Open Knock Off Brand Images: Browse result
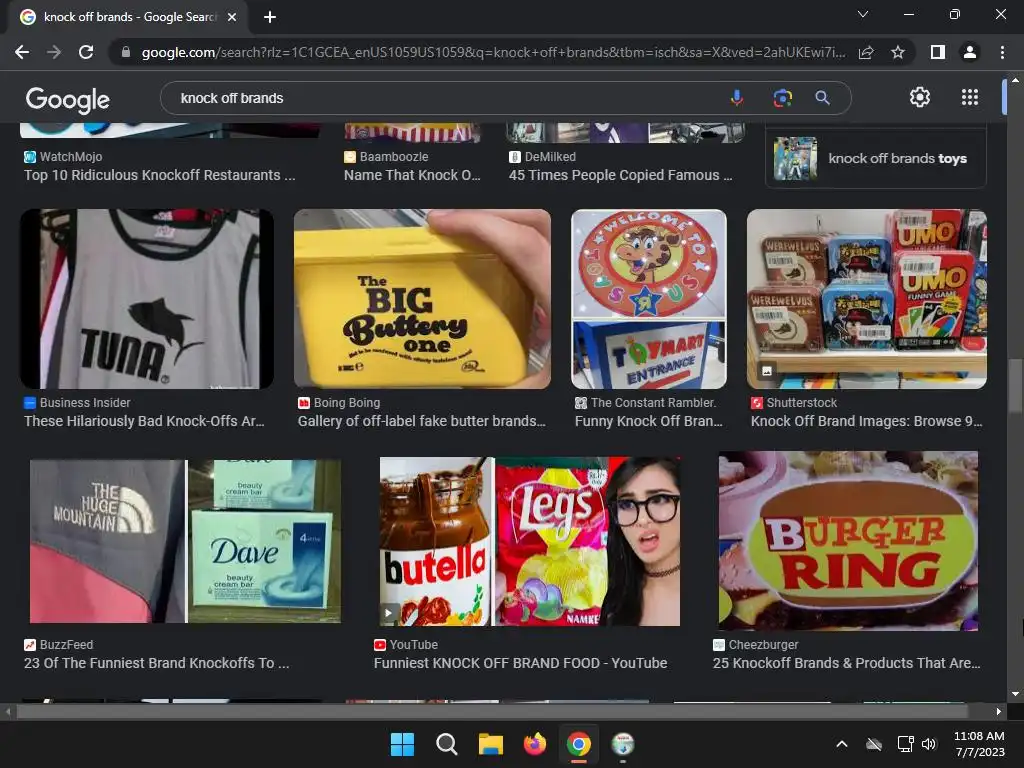The image size is (1024, 768). [x=866, y=421]
